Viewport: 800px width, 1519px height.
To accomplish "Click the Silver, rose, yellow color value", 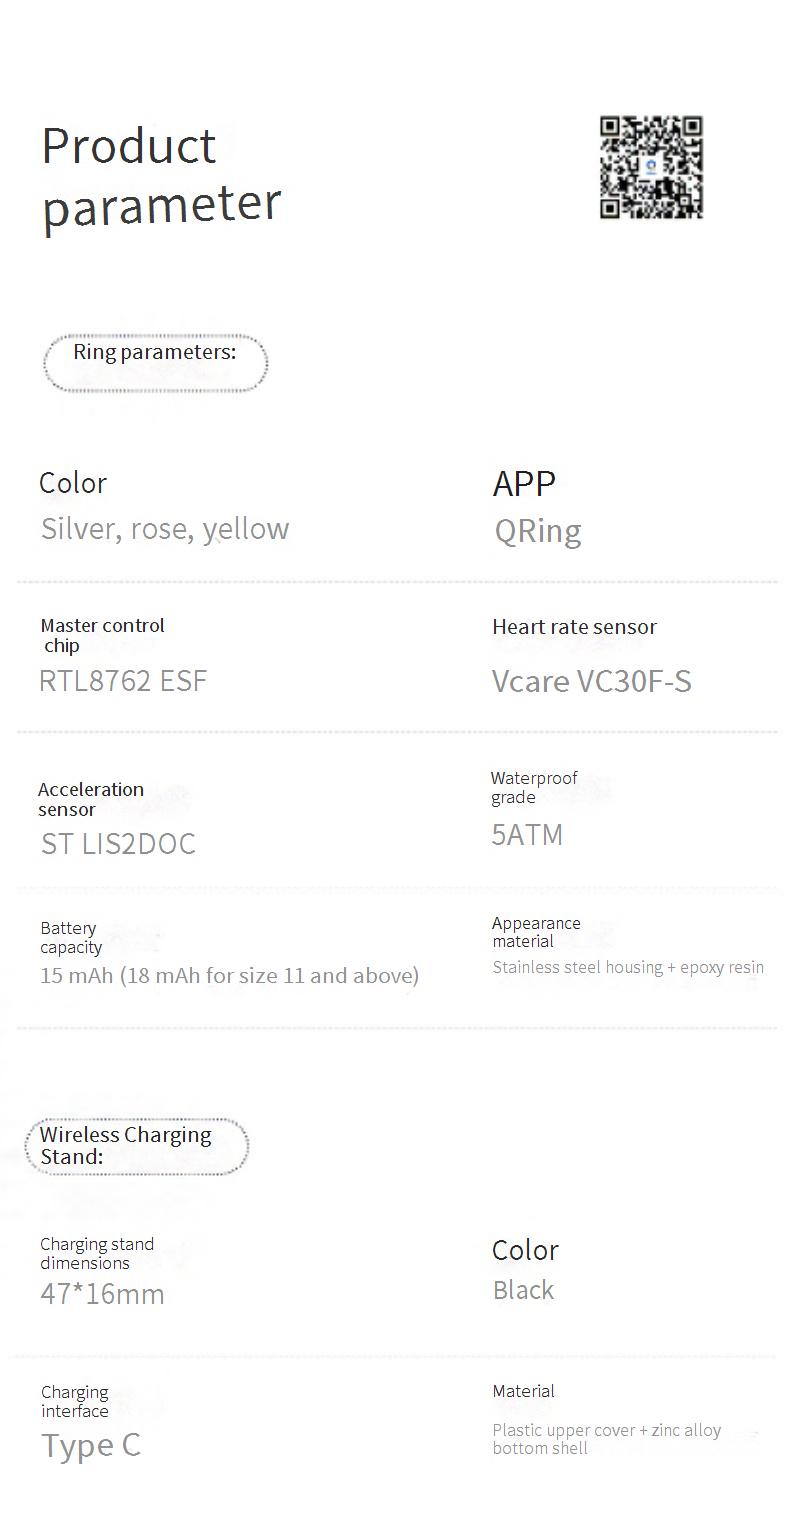I will 165,529.
